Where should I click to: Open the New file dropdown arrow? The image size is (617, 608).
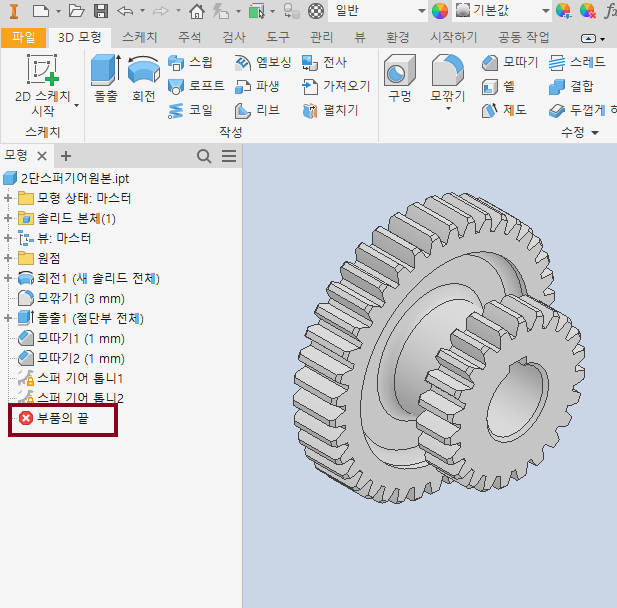(x=58, y=11)
